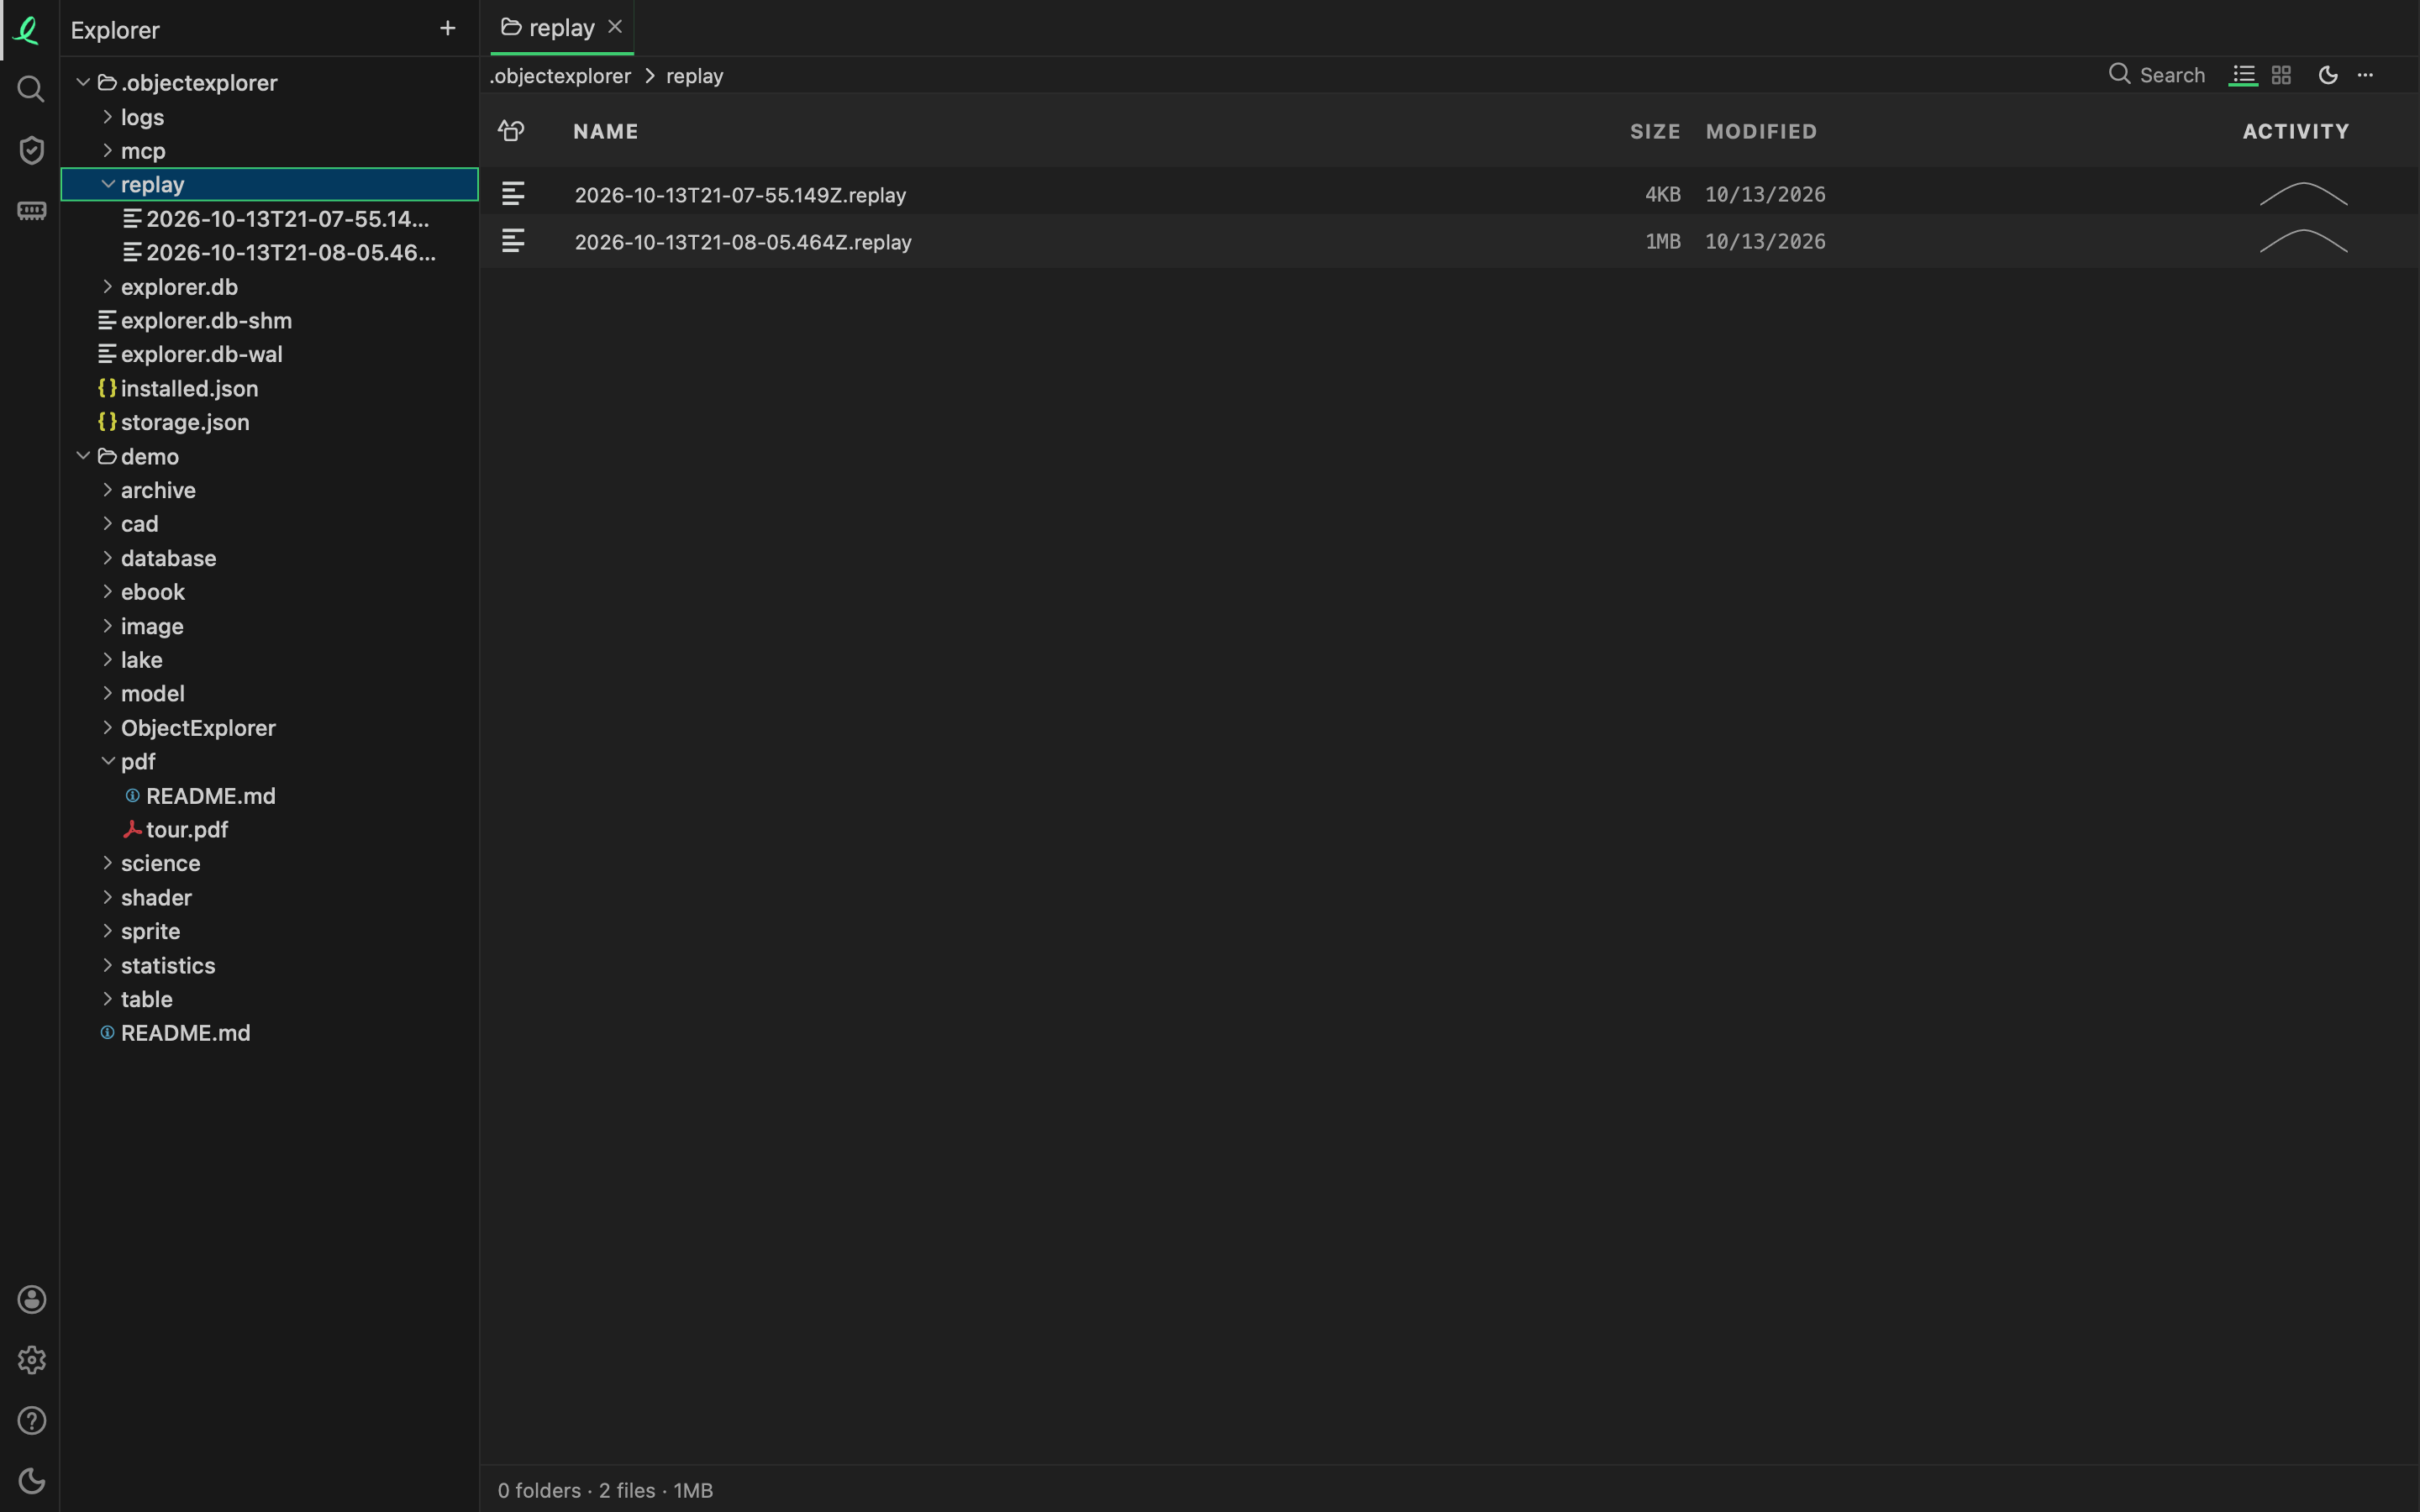This screenshot has height=1512, width=2420.
Task: Expand the mcp folder
Action: (x=108, y=151)
